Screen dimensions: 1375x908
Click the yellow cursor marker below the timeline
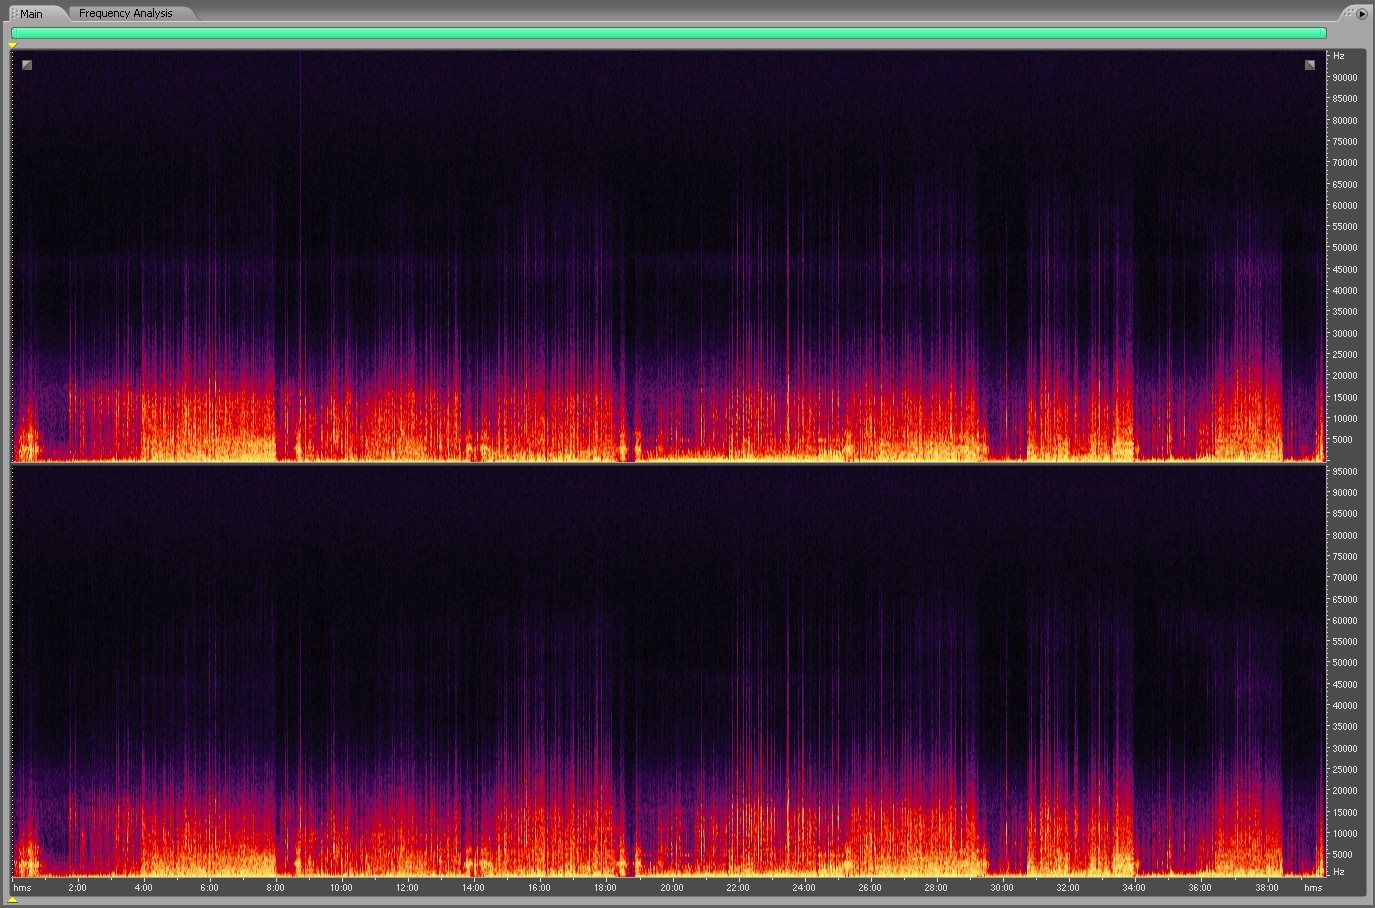click(x=13, y=900)
